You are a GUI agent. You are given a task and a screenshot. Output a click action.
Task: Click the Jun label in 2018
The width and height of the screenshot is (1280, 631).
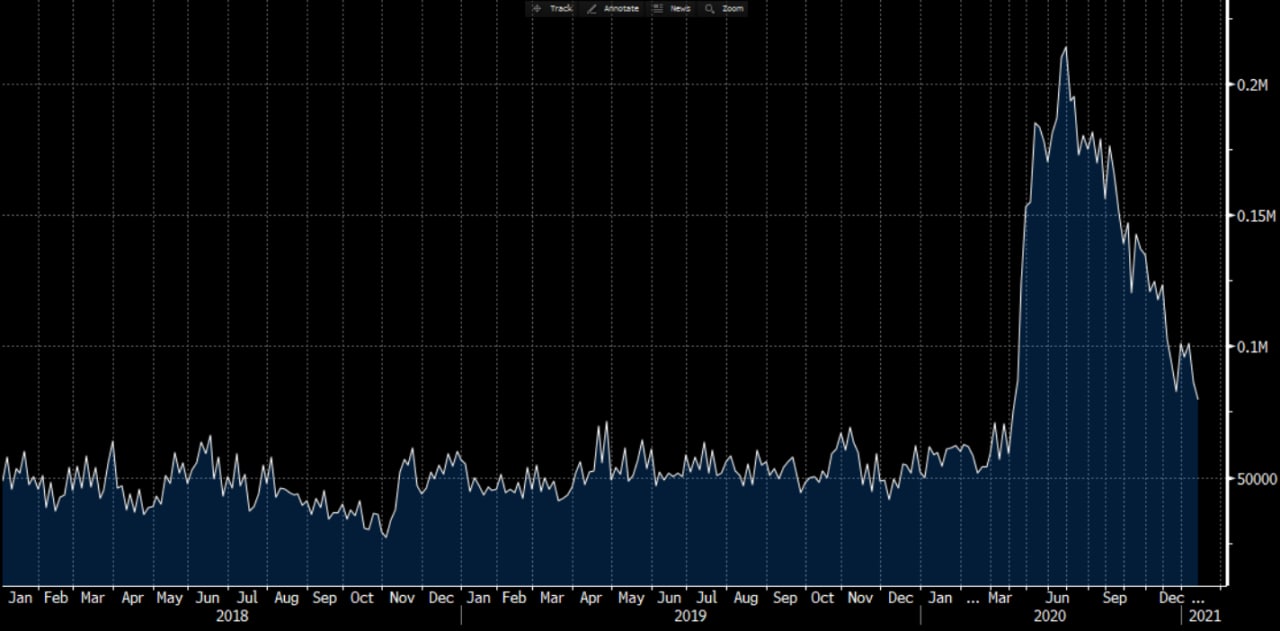[x=207, y=598]
